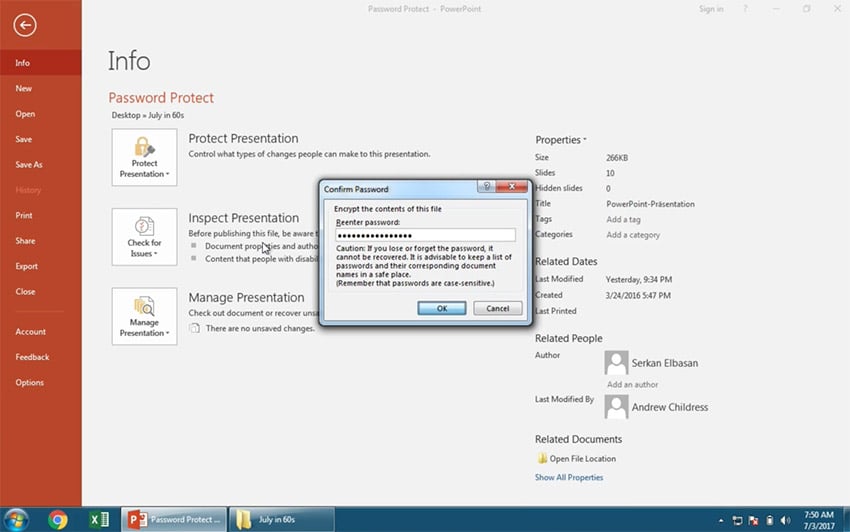This screenshot has width=850, height=532.
Task: Click Show All Properties link
Action: pos(569,477)
